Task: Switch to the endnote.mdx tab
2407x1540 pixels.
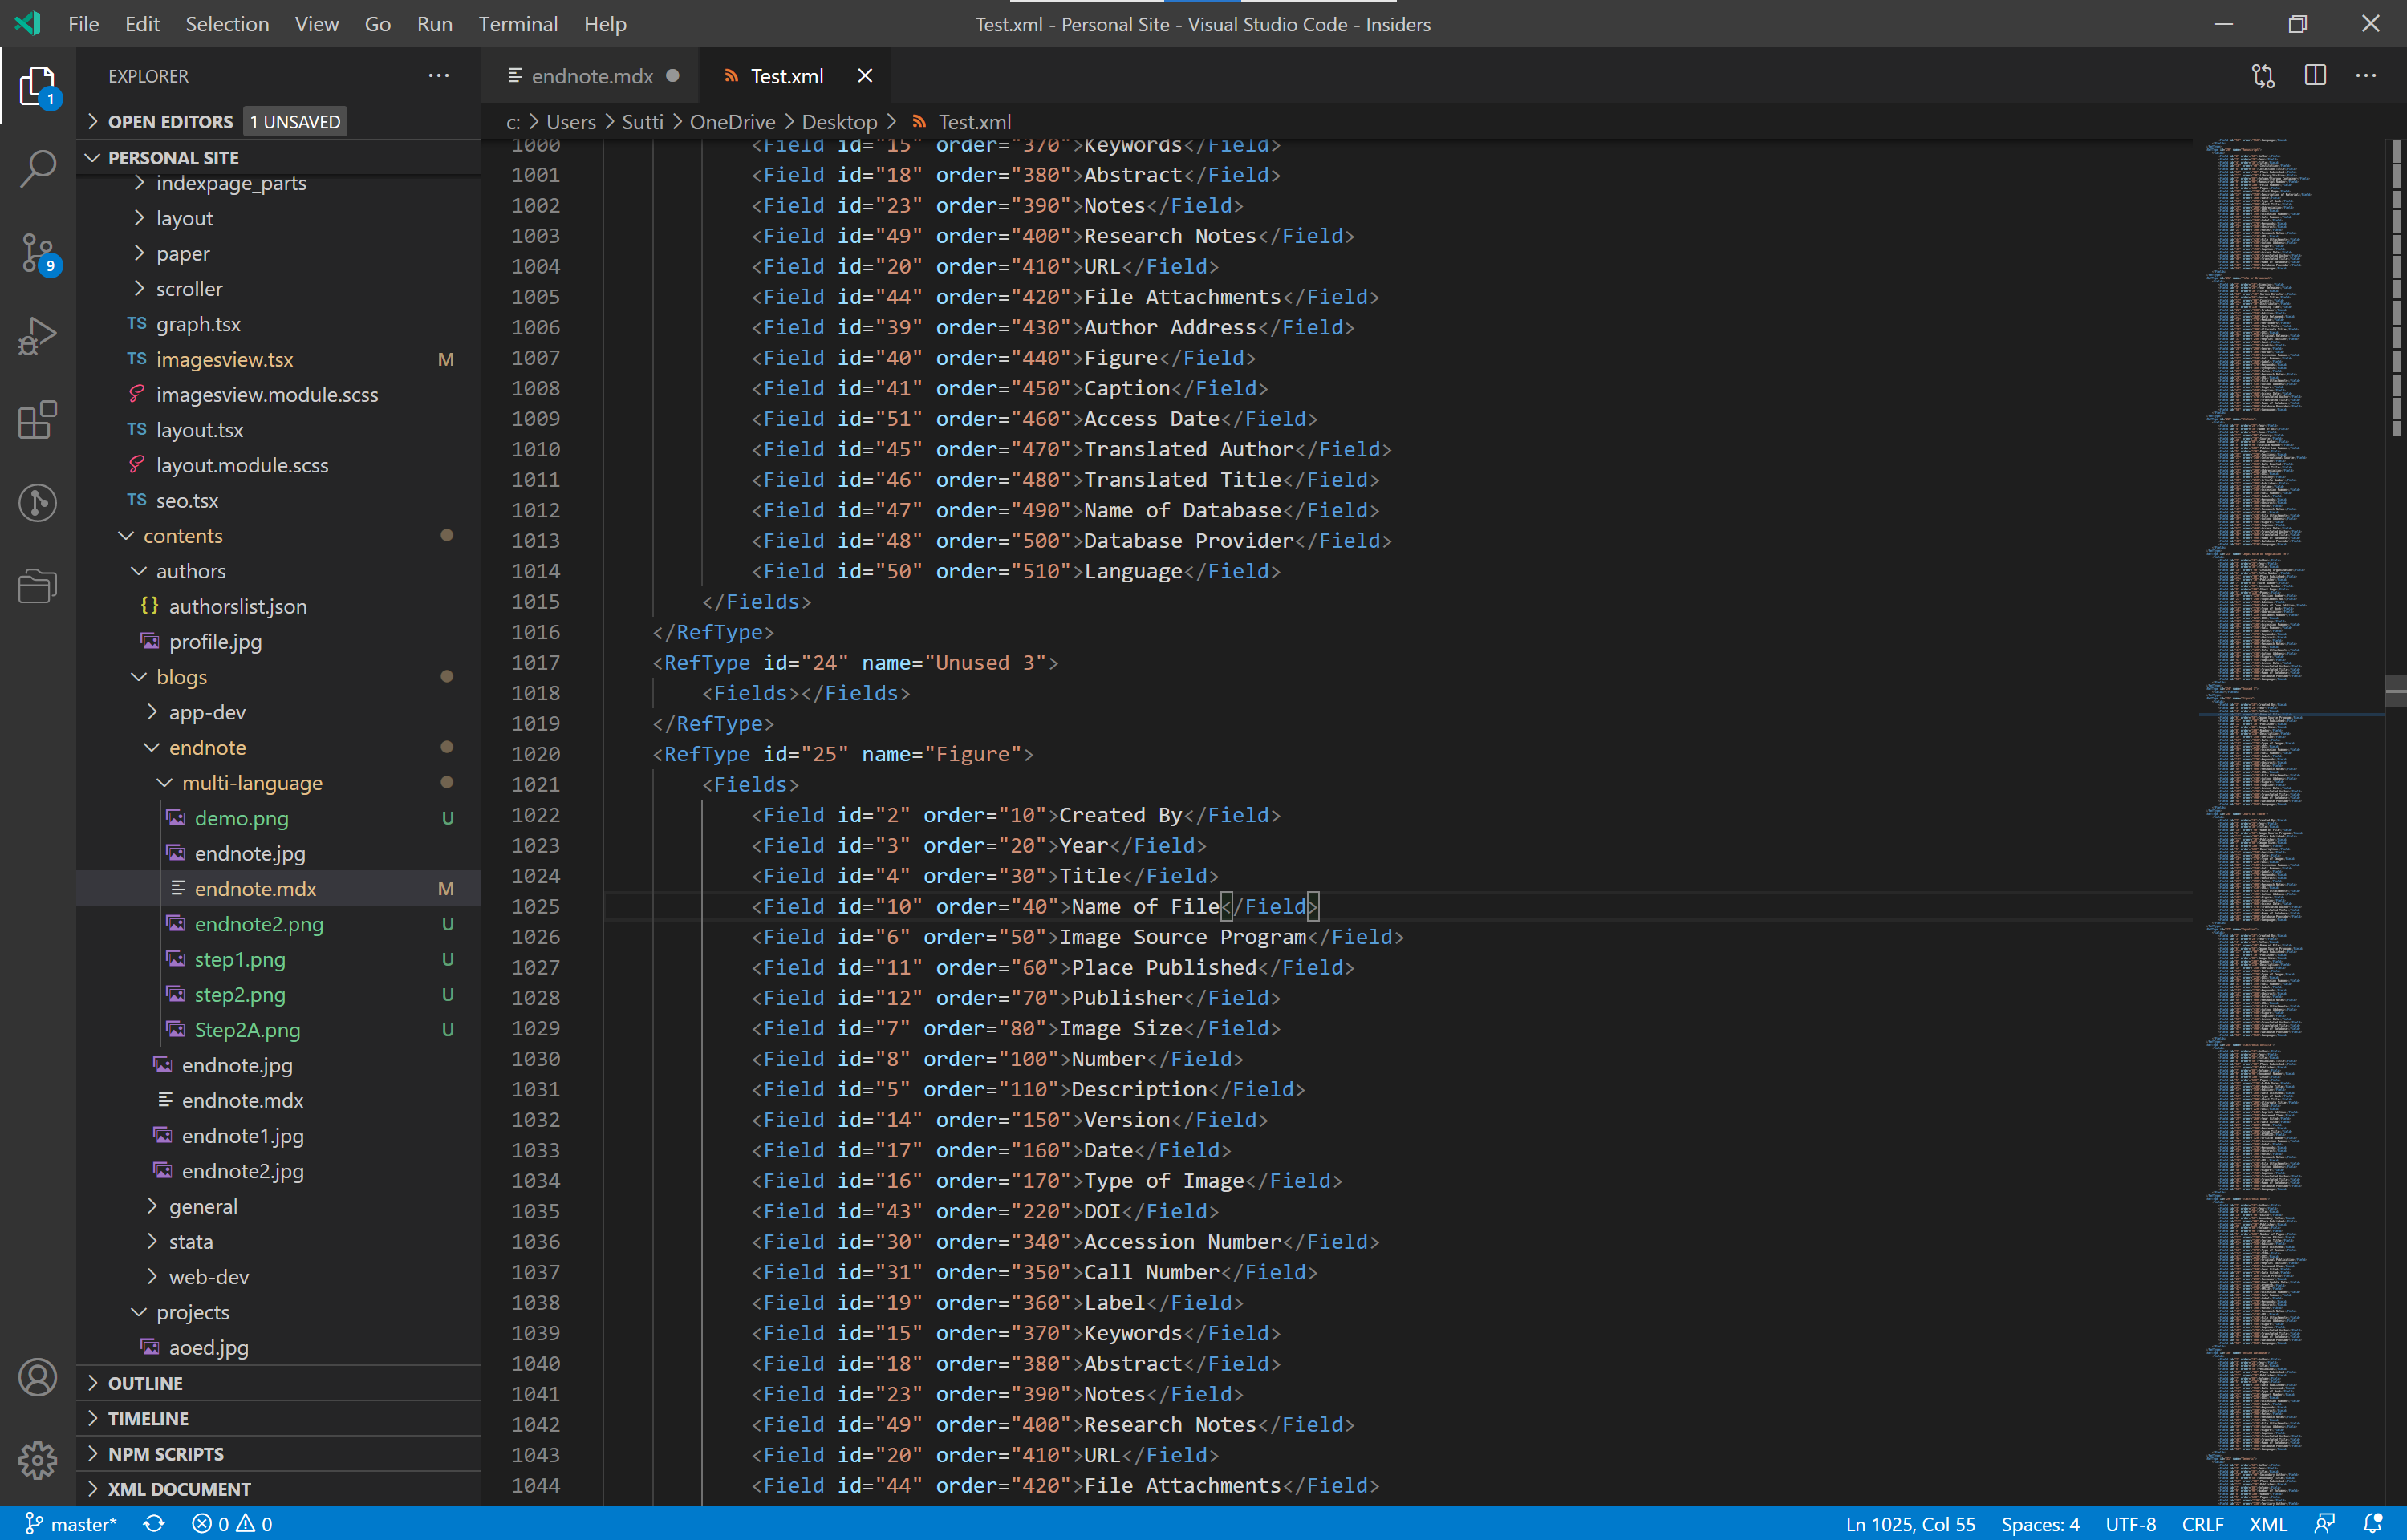Action: (x=591, y=76)
